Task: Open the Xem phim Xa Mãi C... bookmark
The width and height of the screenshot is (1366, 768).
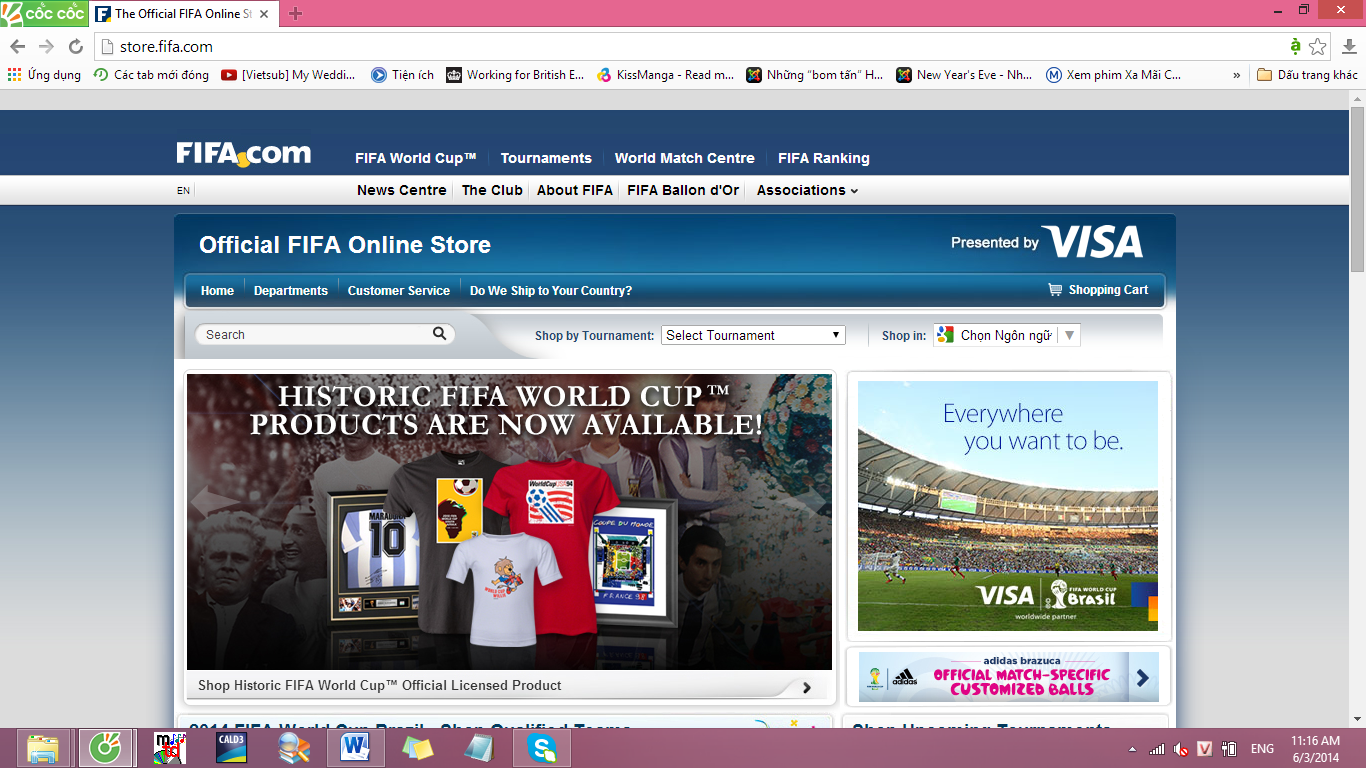Action: pos(1113,75)
